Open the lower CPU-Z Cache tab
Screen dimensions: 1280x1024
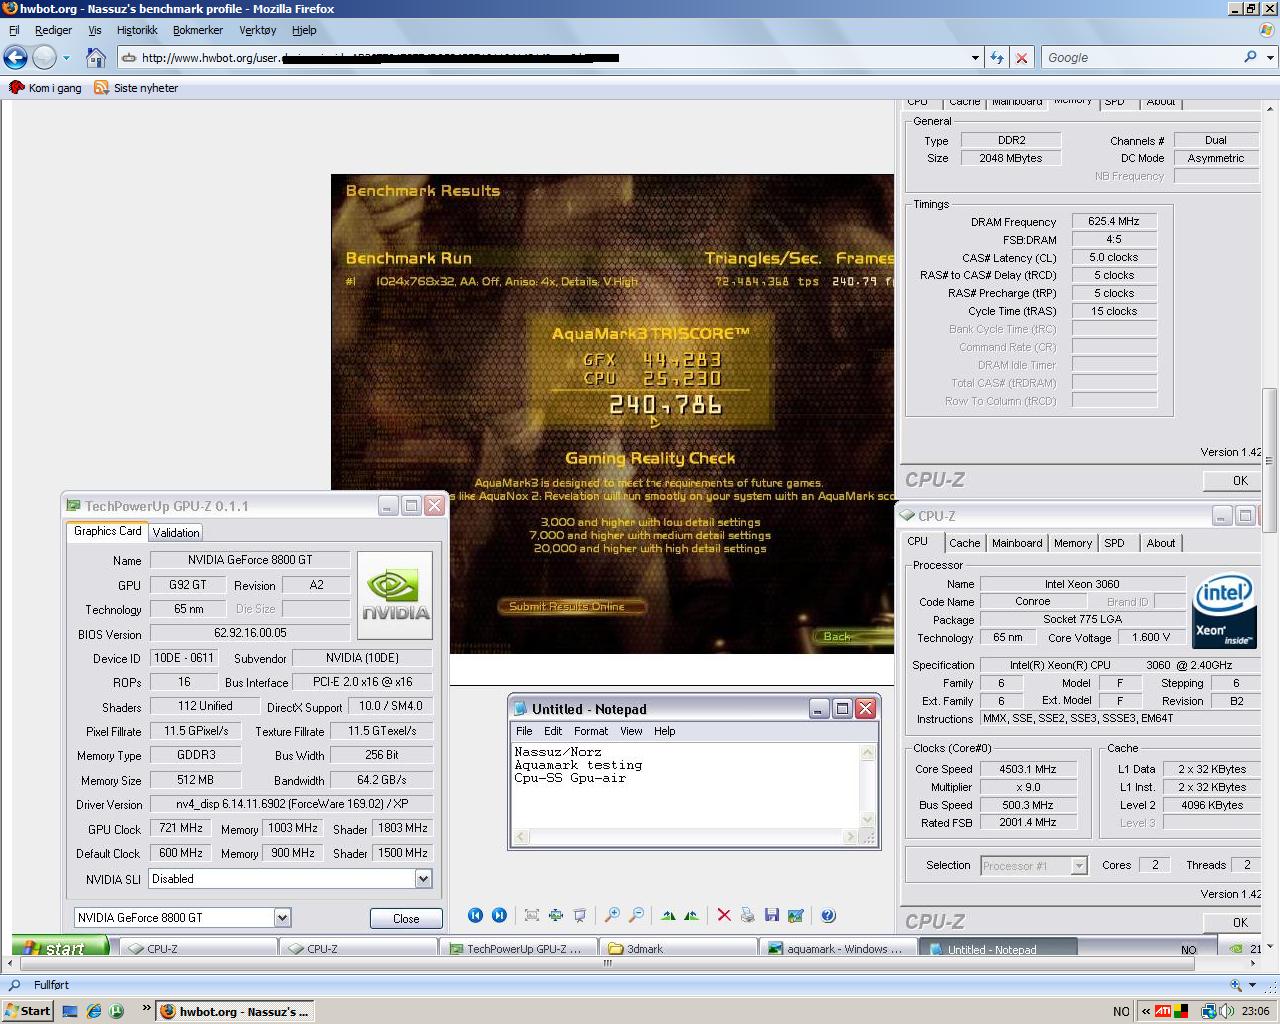tap(964, 543)
